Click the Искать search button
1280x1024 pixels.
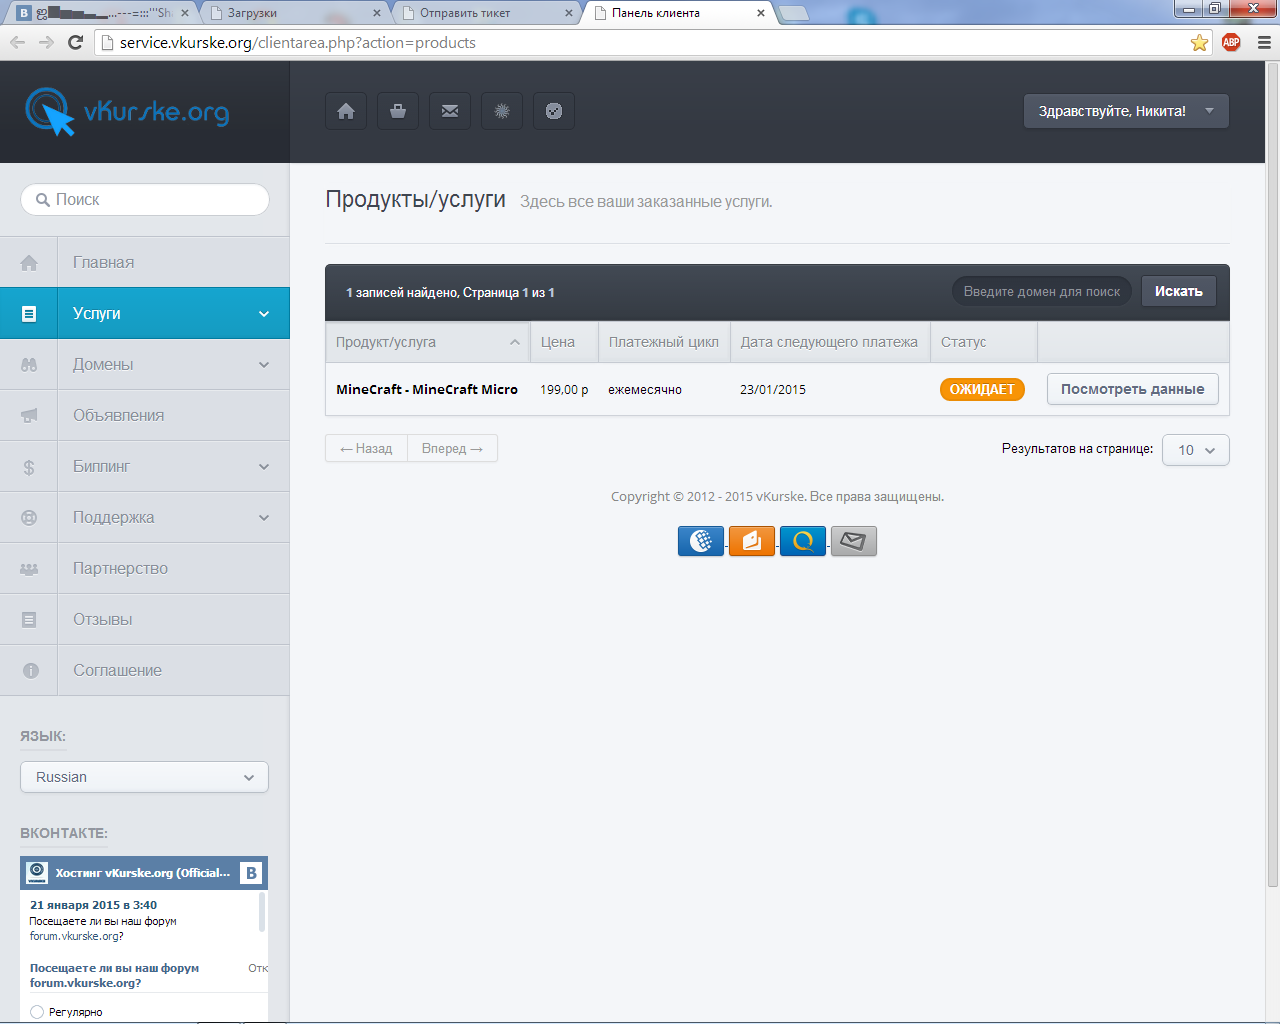(1179, 291)
